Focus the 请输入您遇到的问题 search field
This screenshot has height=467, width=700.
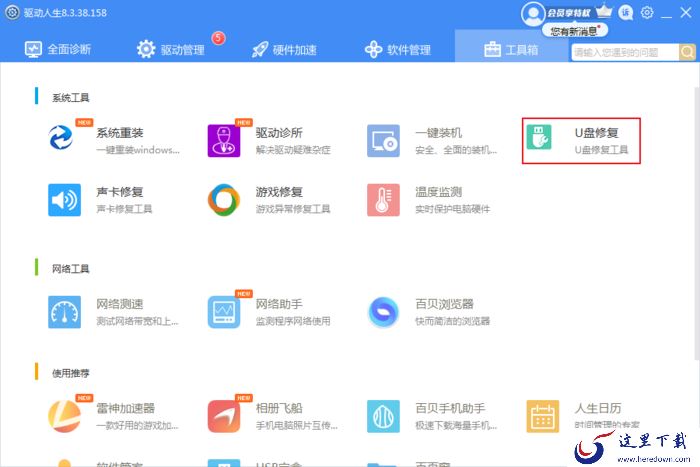[x=625, y=52]
